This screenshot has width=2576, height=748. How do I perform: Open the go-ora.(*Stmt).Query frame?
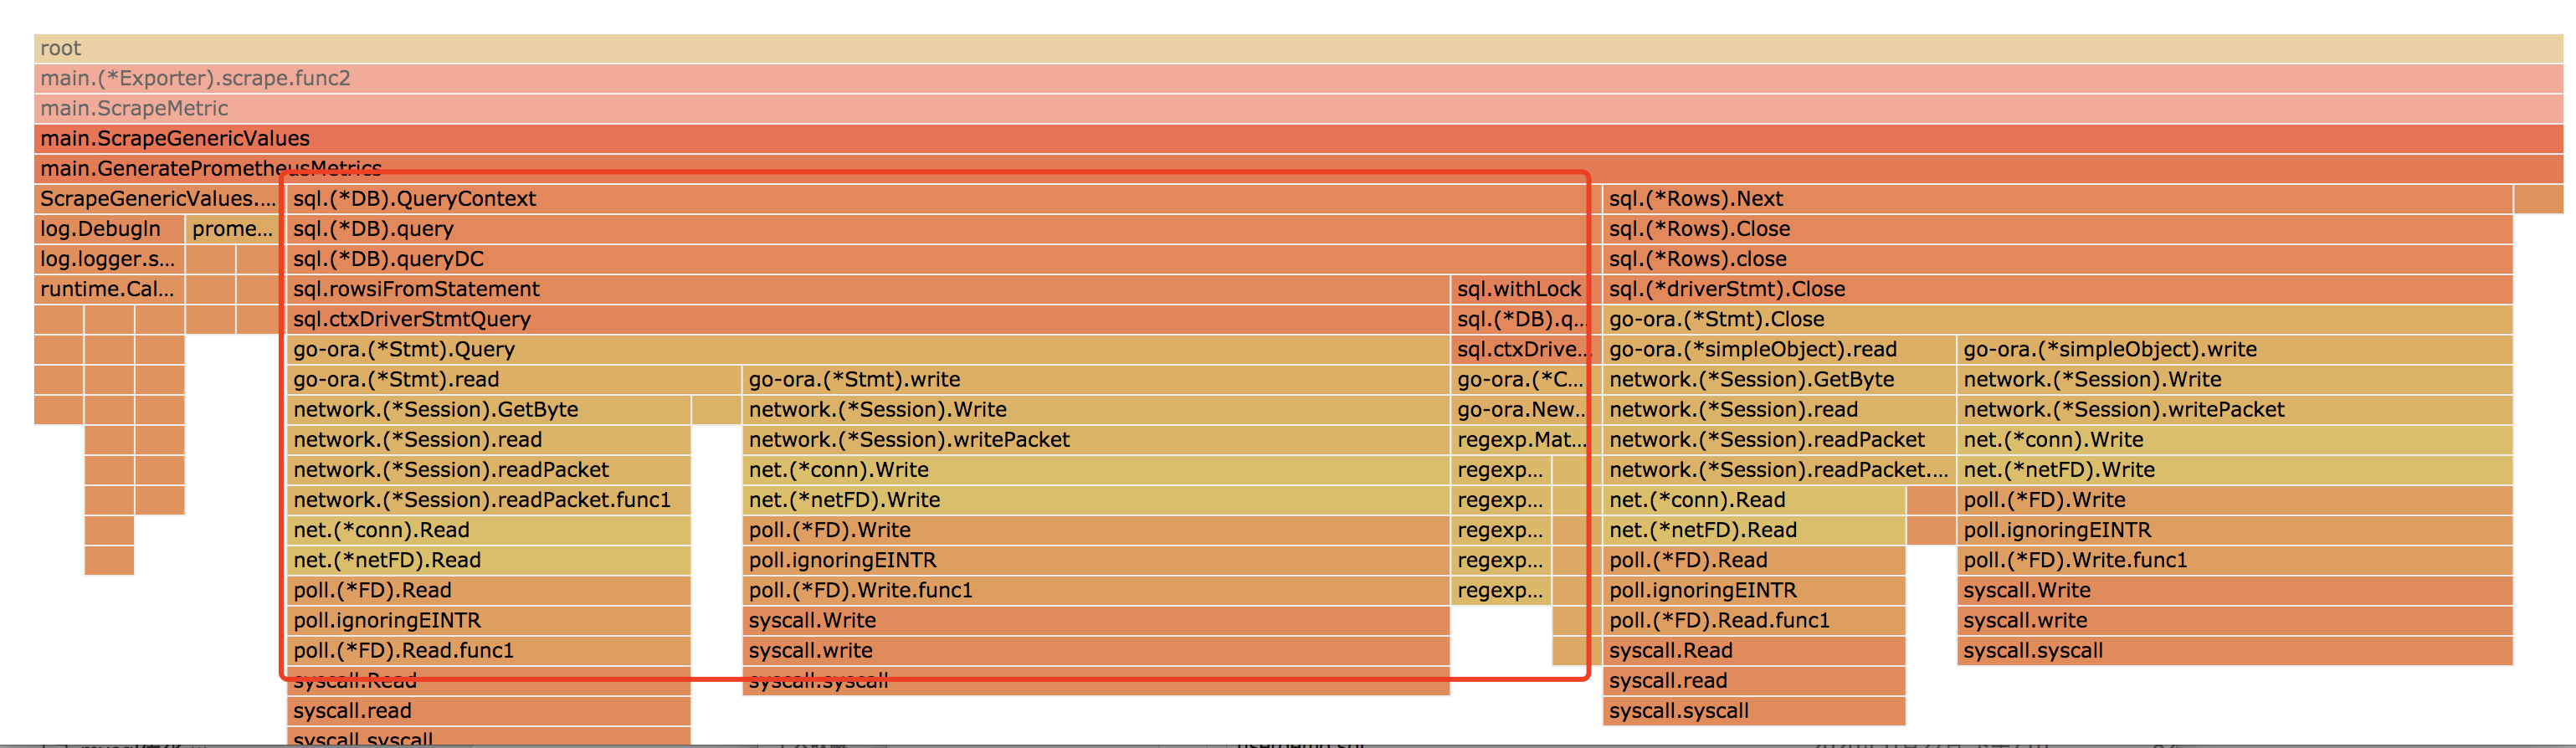click(x=867, y=349)
